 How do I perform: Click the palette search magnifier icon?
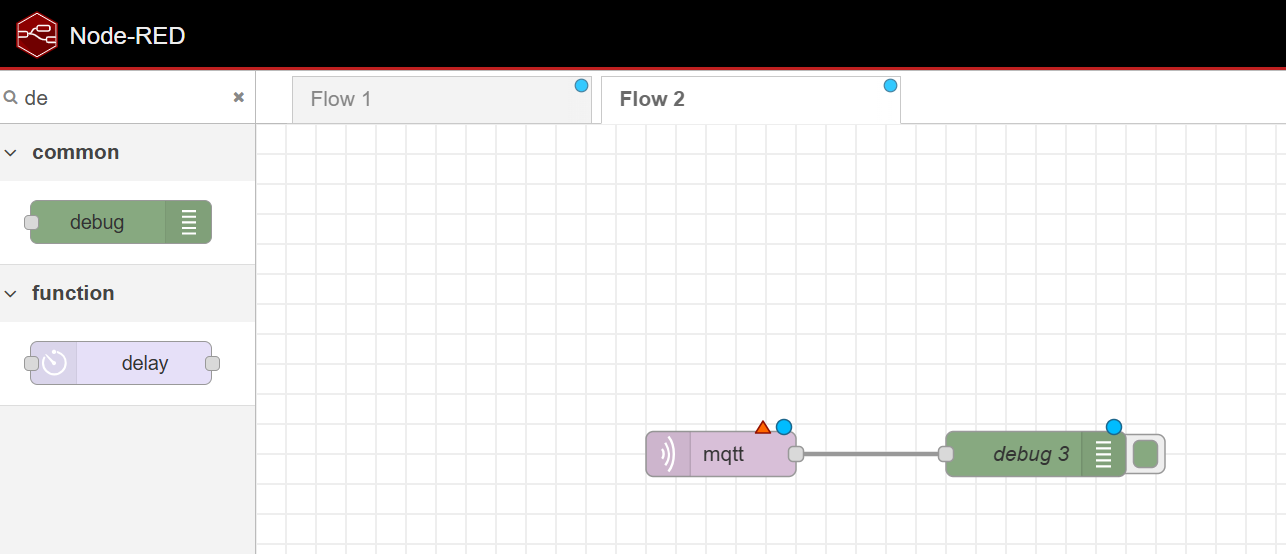10,97
